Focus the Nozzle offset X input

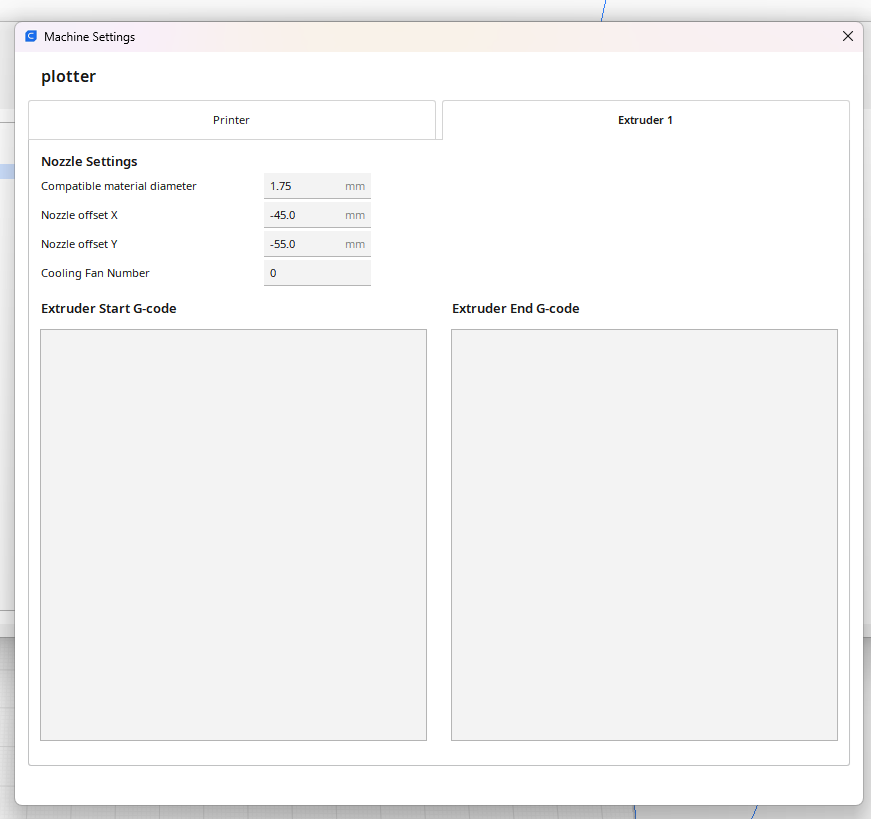[x=305, y=215]
